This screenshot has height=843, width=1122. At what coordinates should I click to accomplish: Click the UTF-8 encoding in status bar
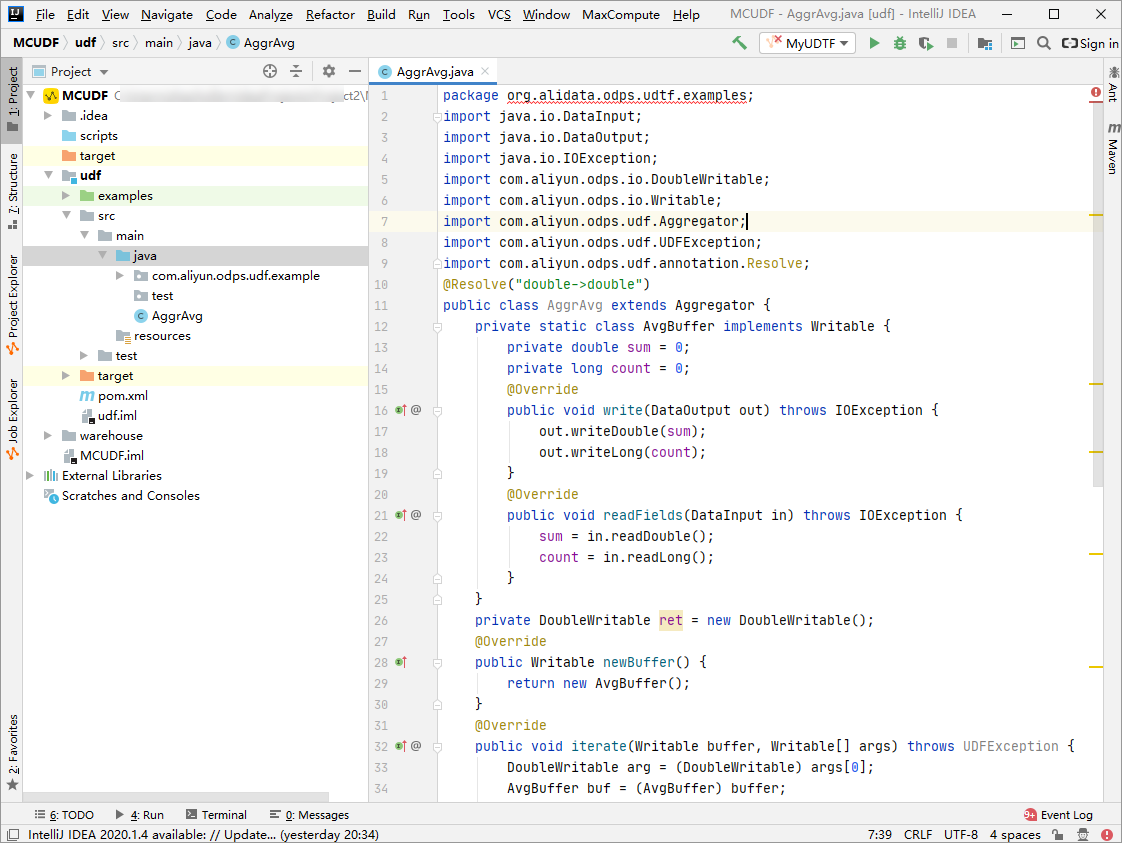tap(960, 834)
